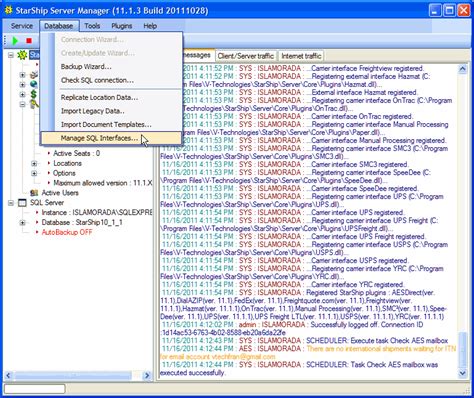The width and height of the screenshot is (474, 398).
Task: Click the toolbar grip handle
Action: (x=5, y=41)
